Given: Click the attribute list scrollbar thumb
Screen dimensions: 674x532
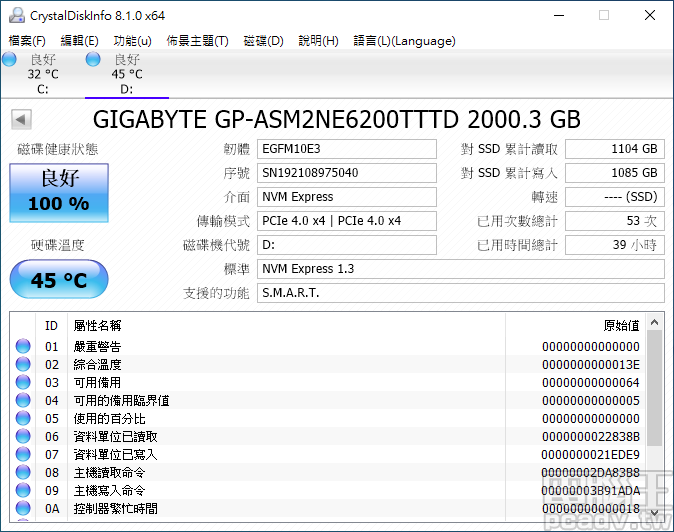Looking at the screenshot, I should click(655, 388).
